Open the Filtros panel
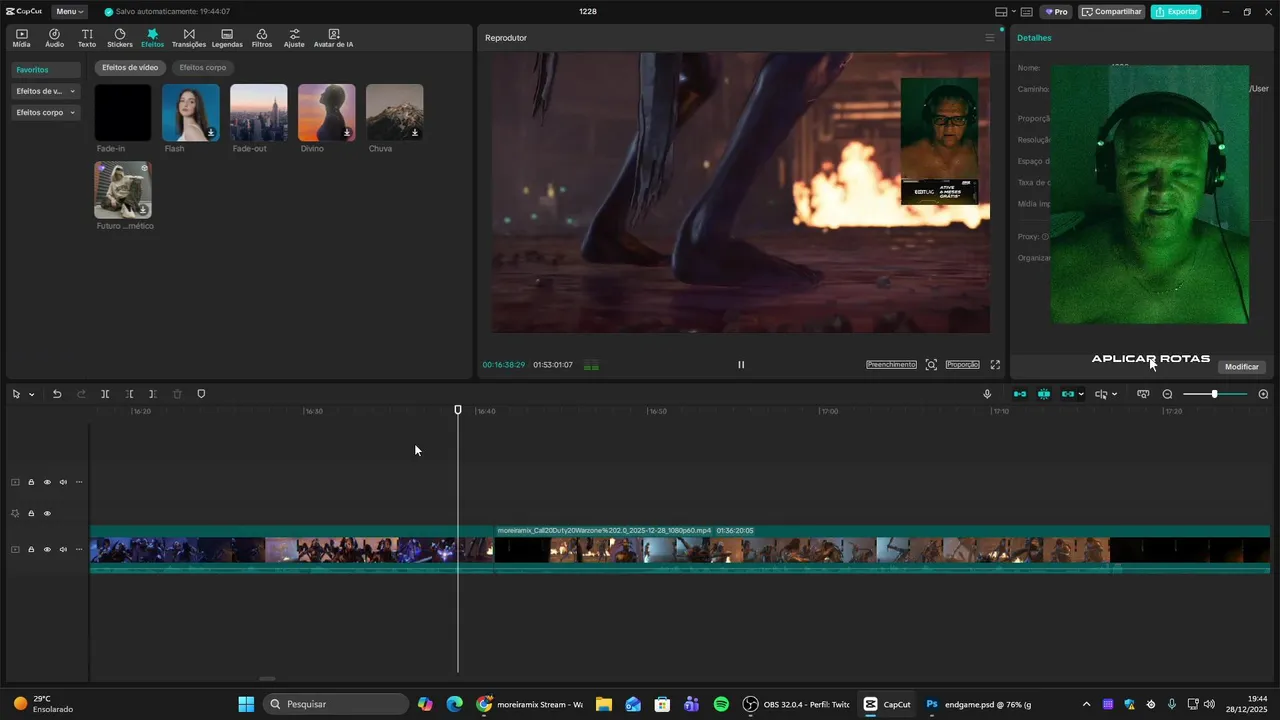This screenshot has width=1280, height=720. click(262, 38)
